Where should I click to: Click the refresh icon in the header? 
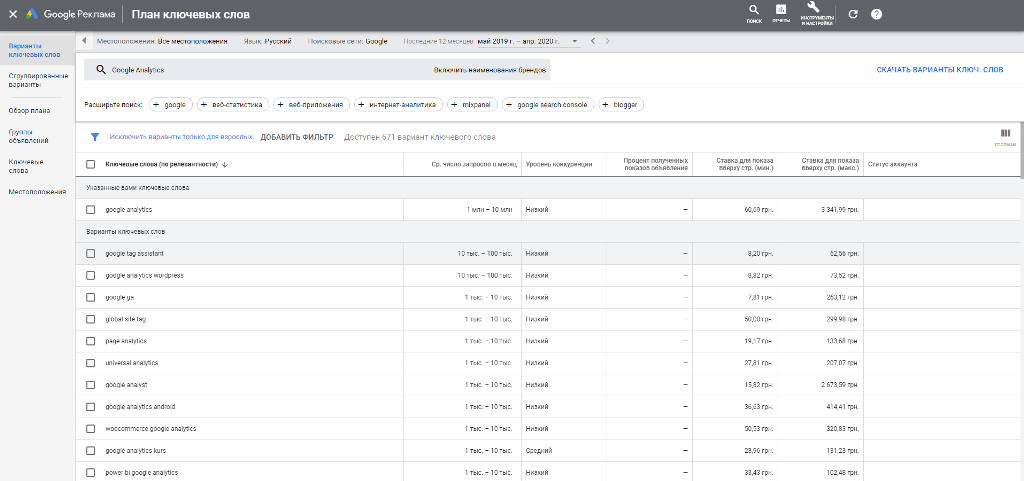853,14
